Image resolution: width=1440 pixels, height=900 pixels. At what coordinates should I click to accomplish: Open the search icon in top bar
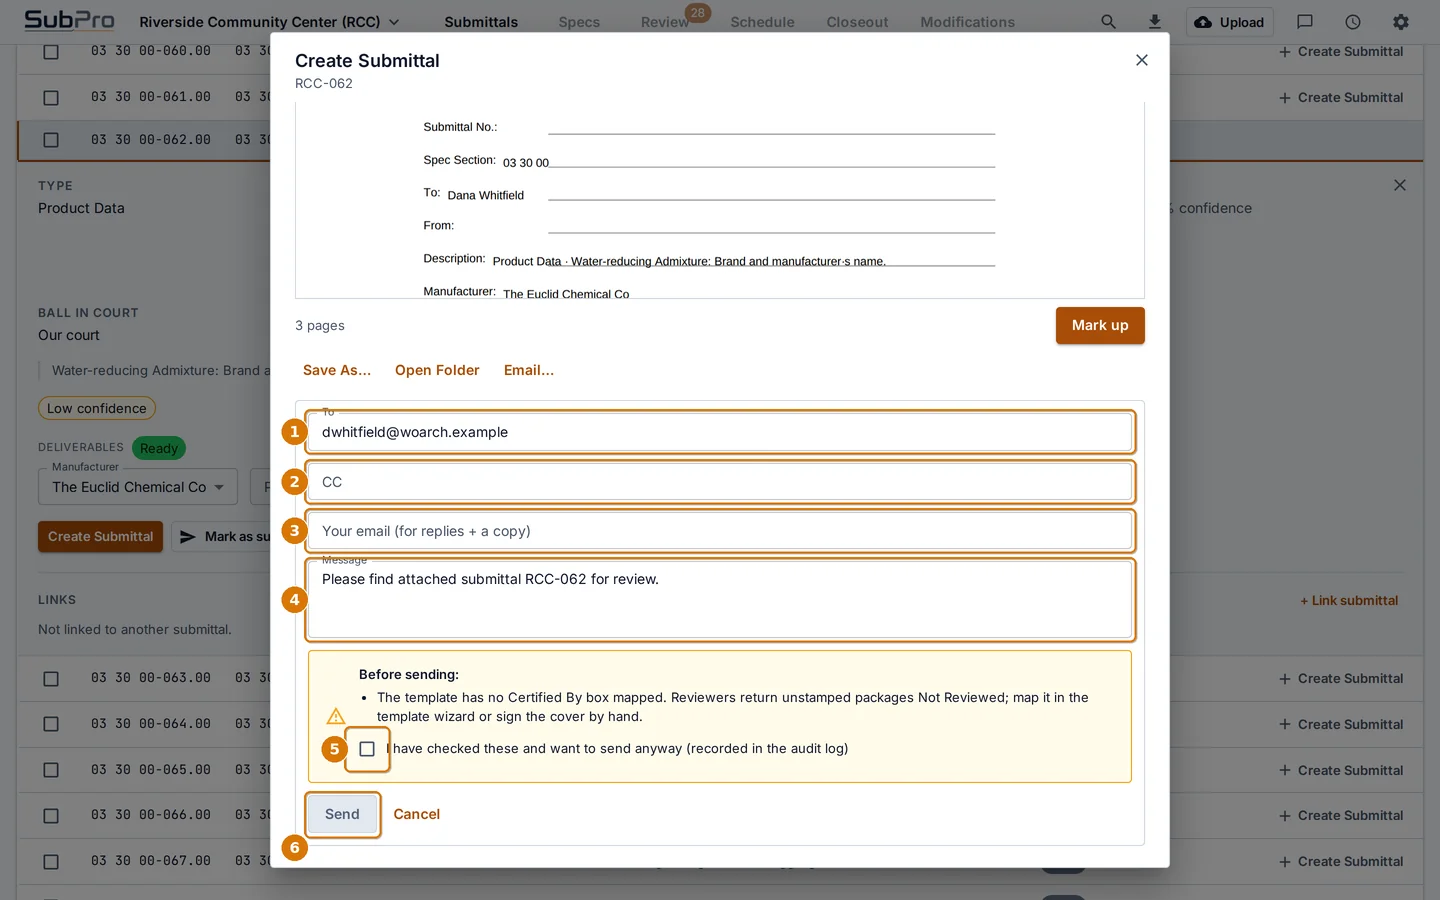click(1108, 22)
